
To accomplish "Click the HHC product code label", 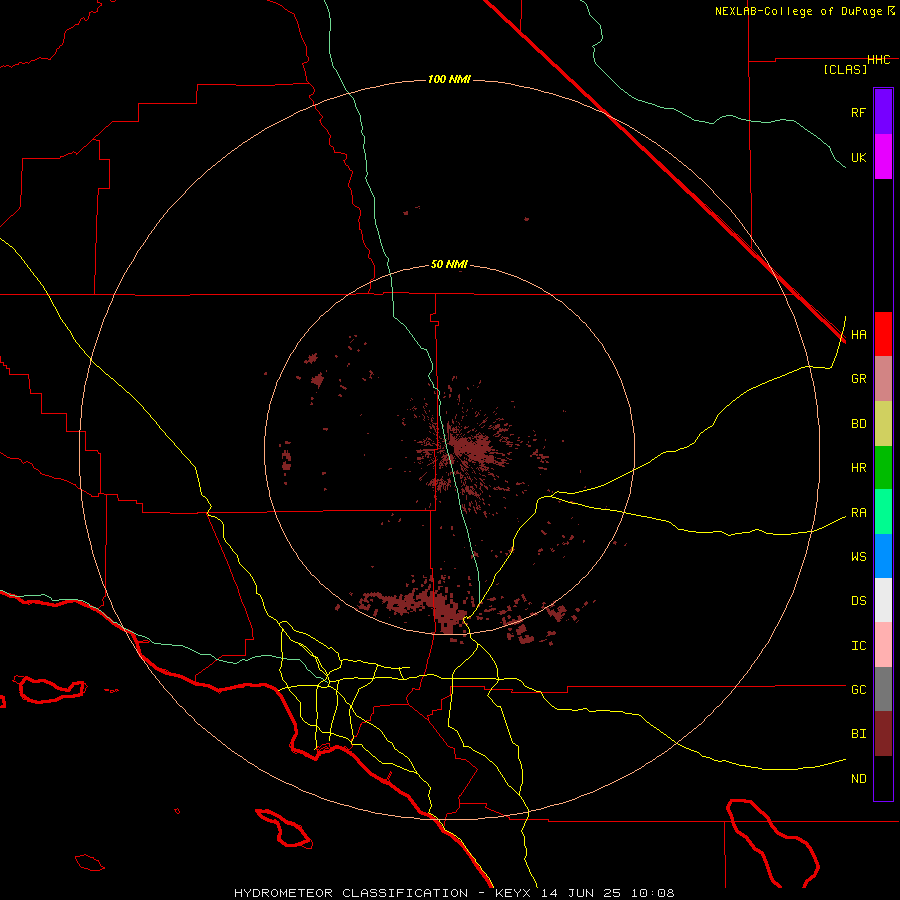I will [x=878, y=60].
